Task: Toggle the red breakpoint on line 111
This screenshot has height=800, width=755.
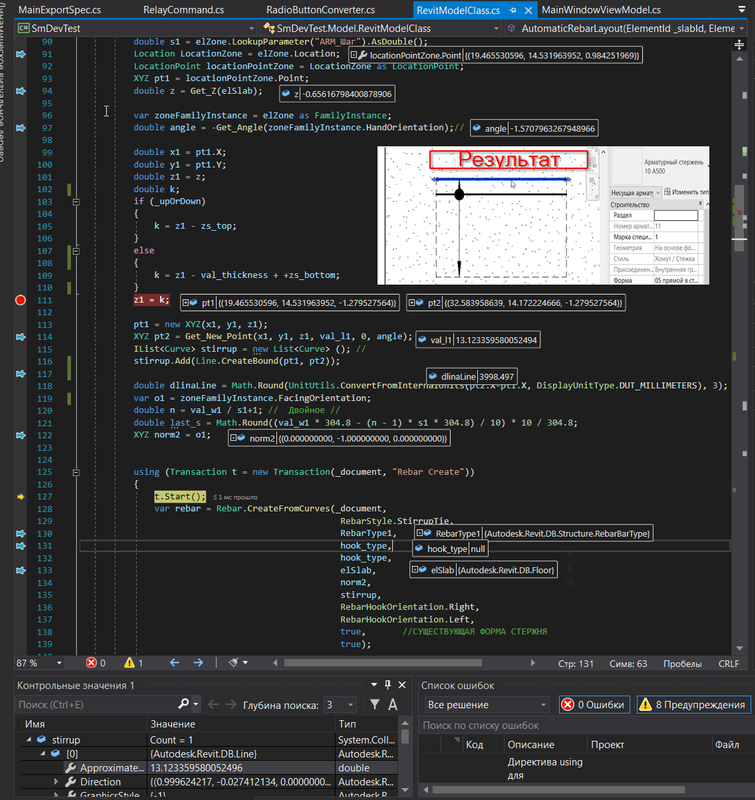Action: pyautogui.click(x=20, y=300)
